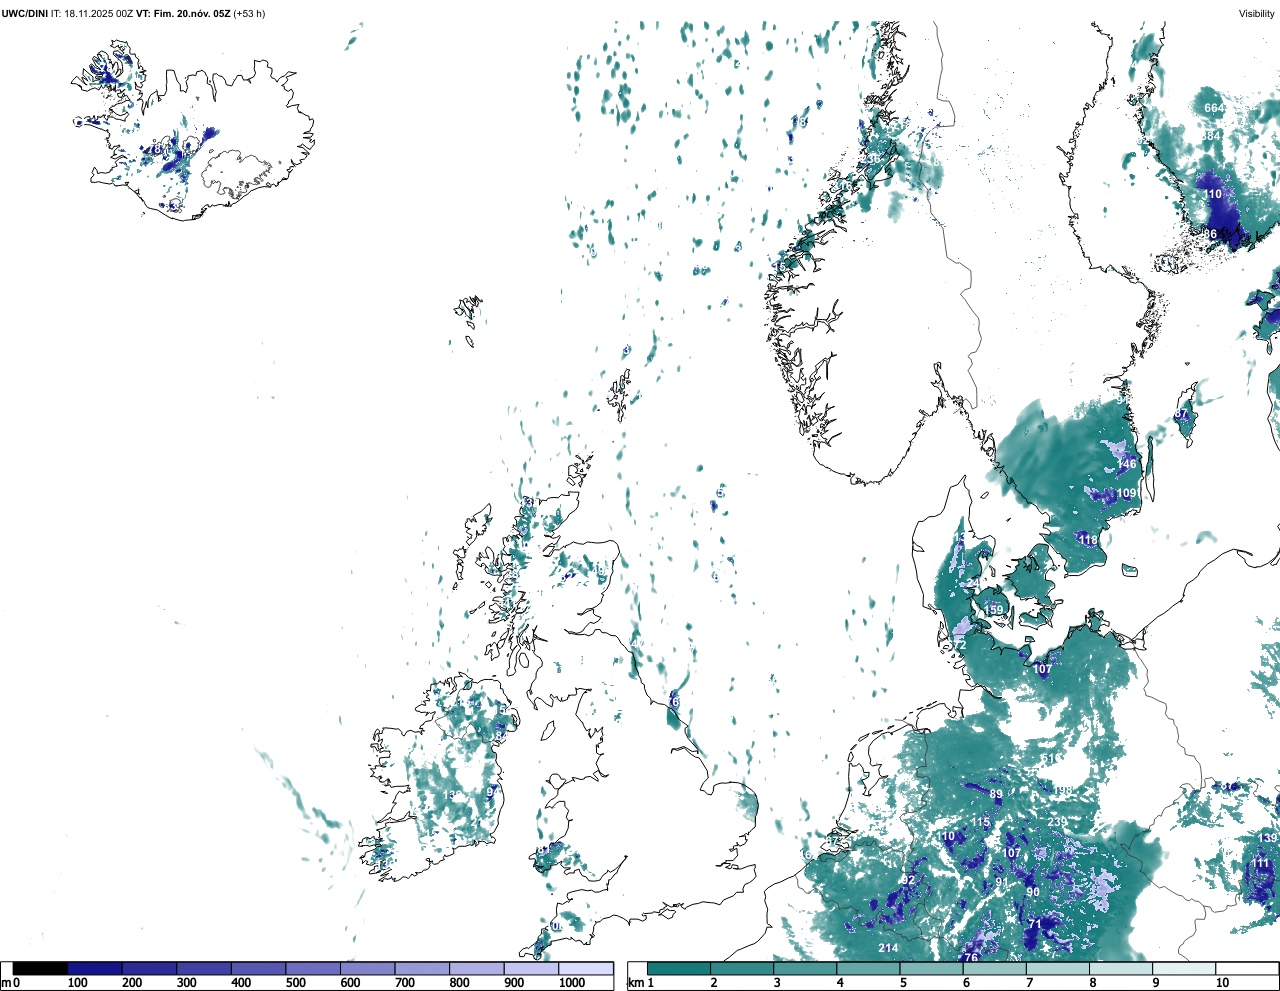The width and height of the screenshot is (1280, 991).
Task: Click the '146' value in southern Sweden
Action: tap(1127, 464)
